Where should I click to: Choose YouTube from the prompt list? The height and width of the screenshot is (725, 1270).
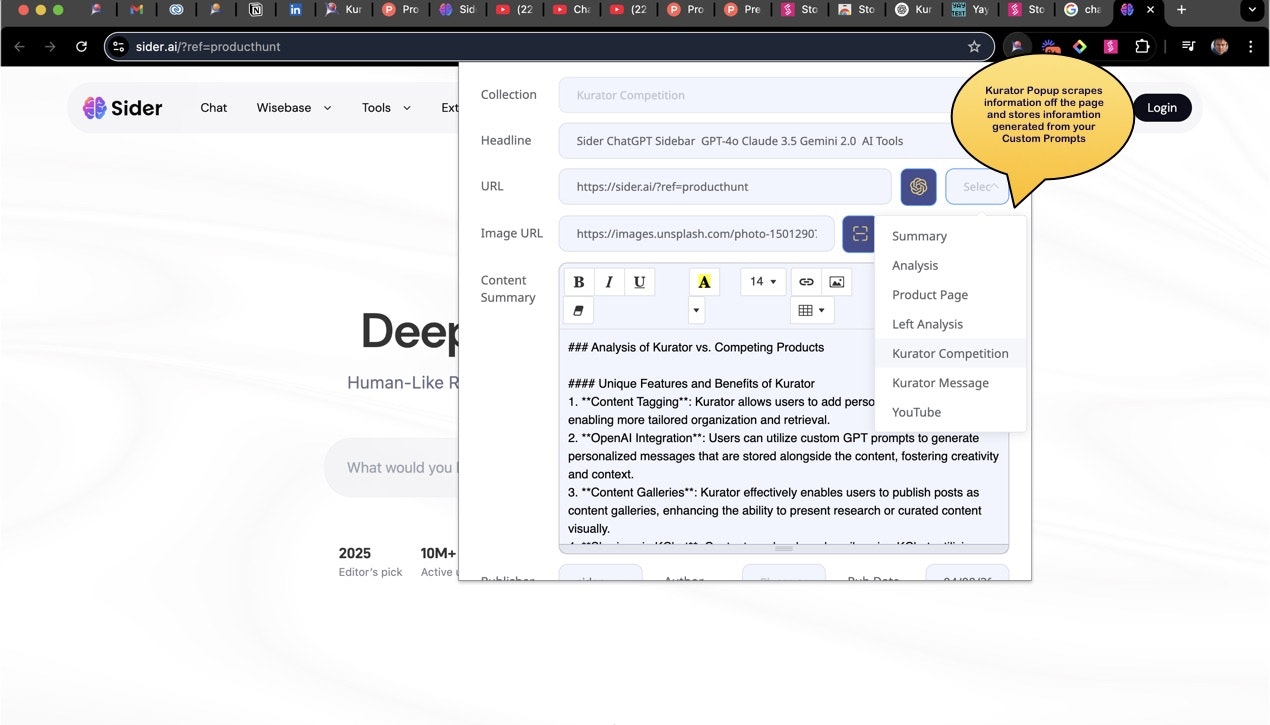pos(950,412)
